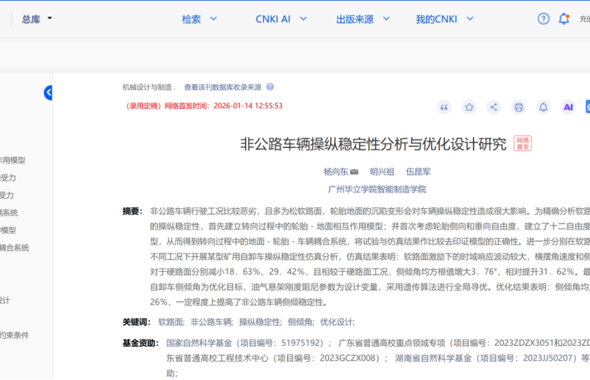Click the 网络首发时间 2026-01-14 timestamp
Image resolution: width=590 pixels, height=380 pixels.
coord(204,106)
